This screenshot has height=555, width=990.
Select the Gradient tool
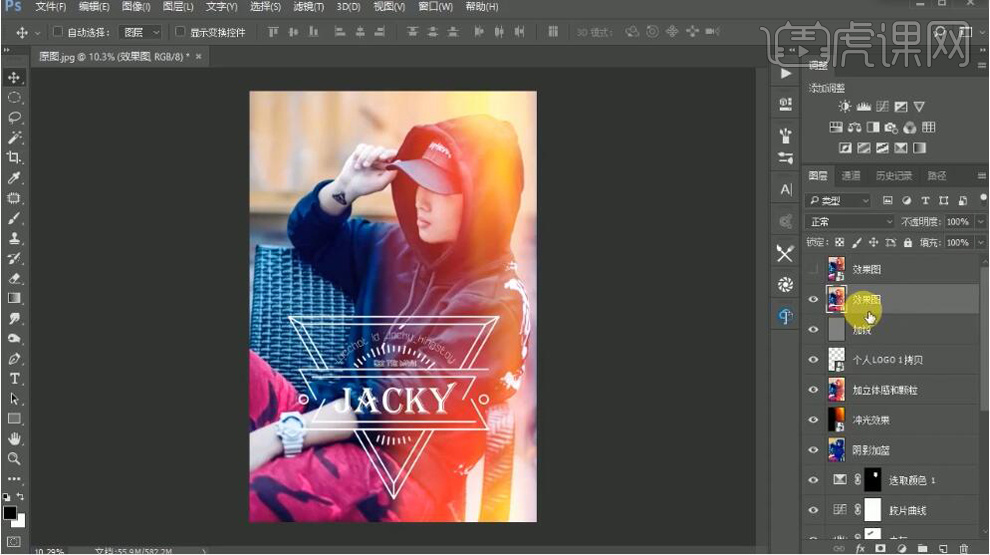14,299
